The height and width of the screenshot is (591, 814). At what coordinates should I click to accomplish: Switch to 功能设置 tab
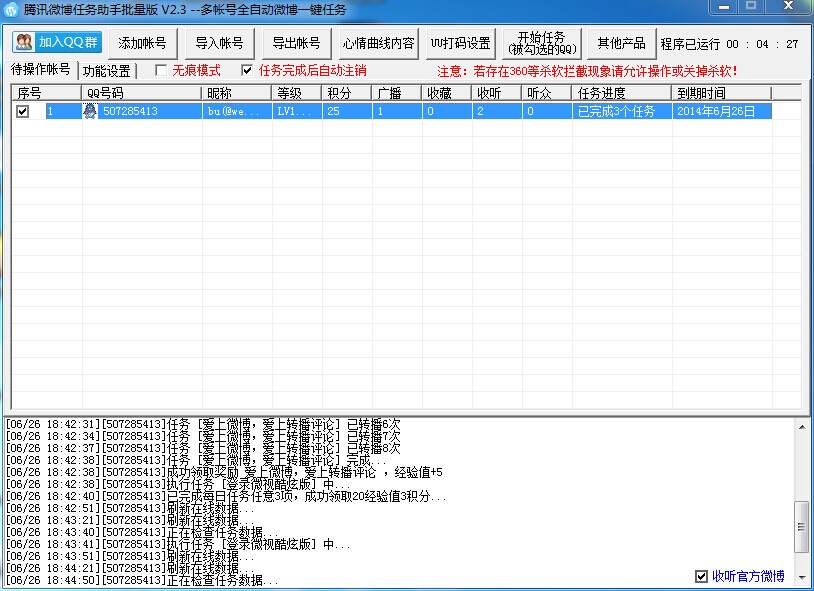point(107,71)
